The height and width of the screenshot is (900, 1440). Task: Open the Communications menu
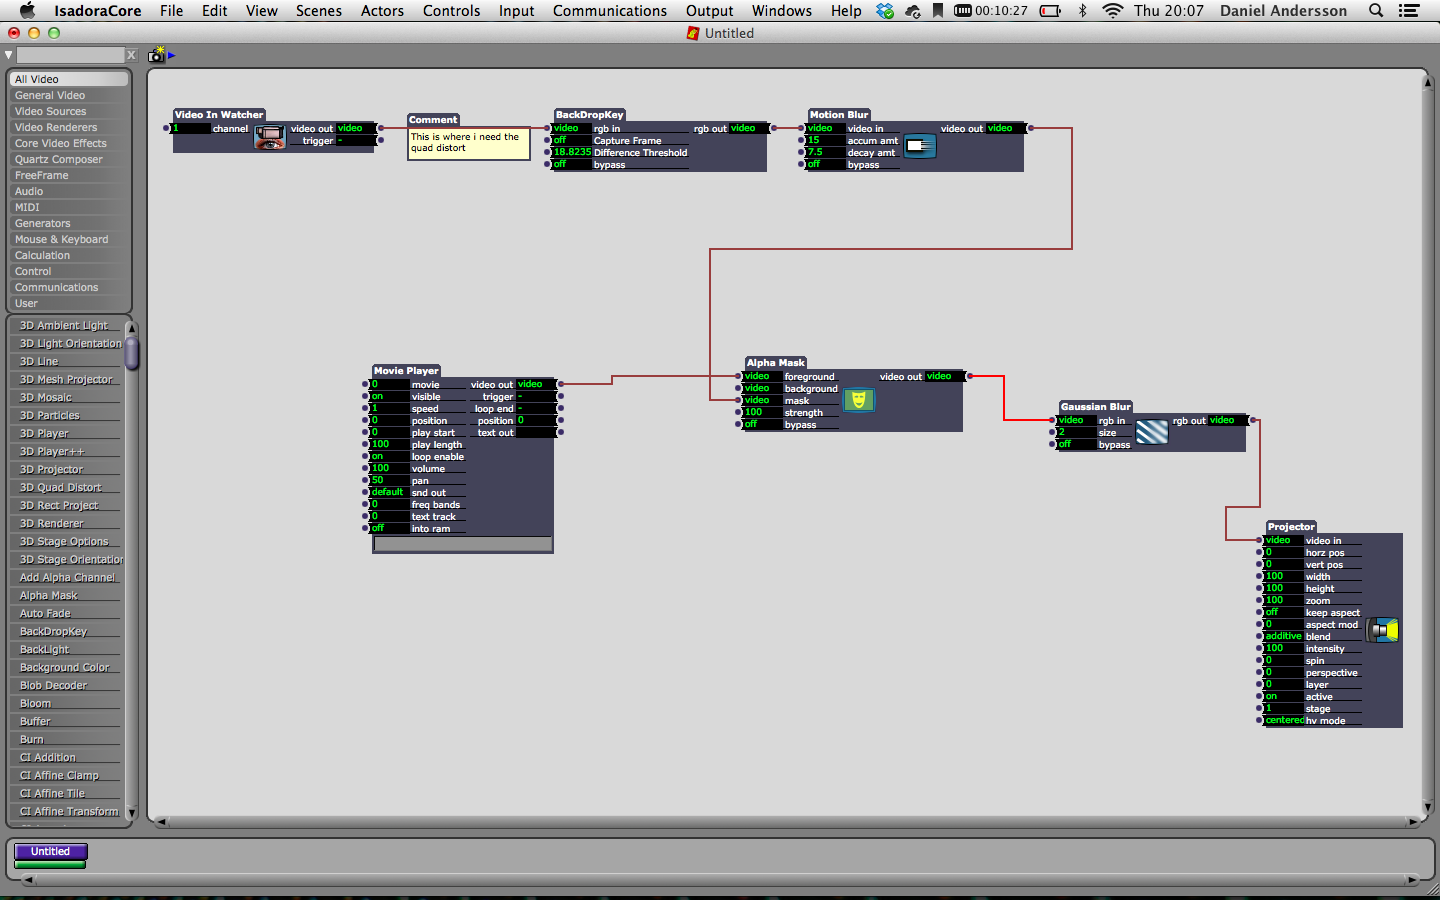point(610,11)
